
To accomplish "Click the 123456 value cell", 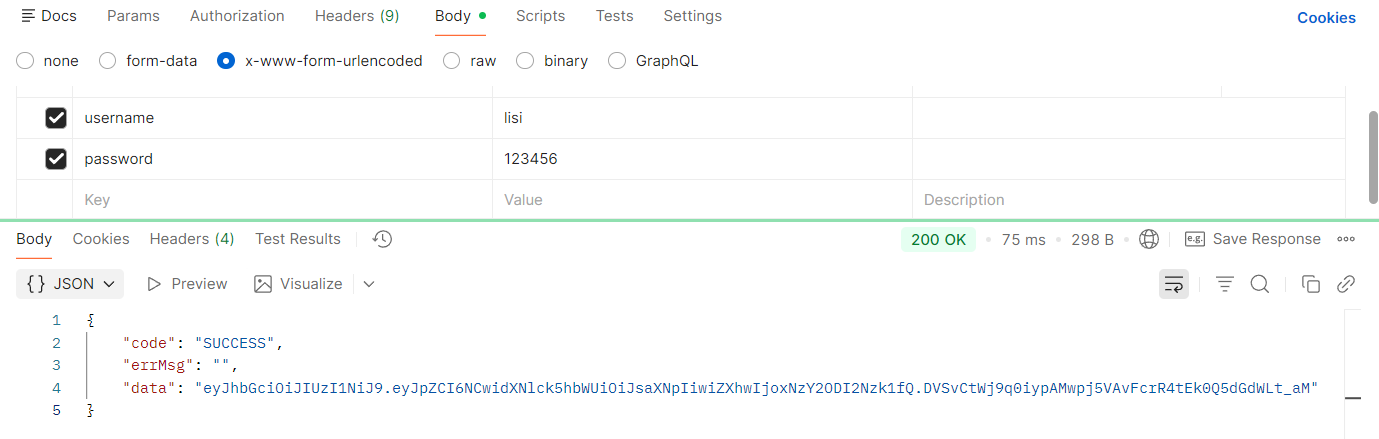I will tap(702, 159).
